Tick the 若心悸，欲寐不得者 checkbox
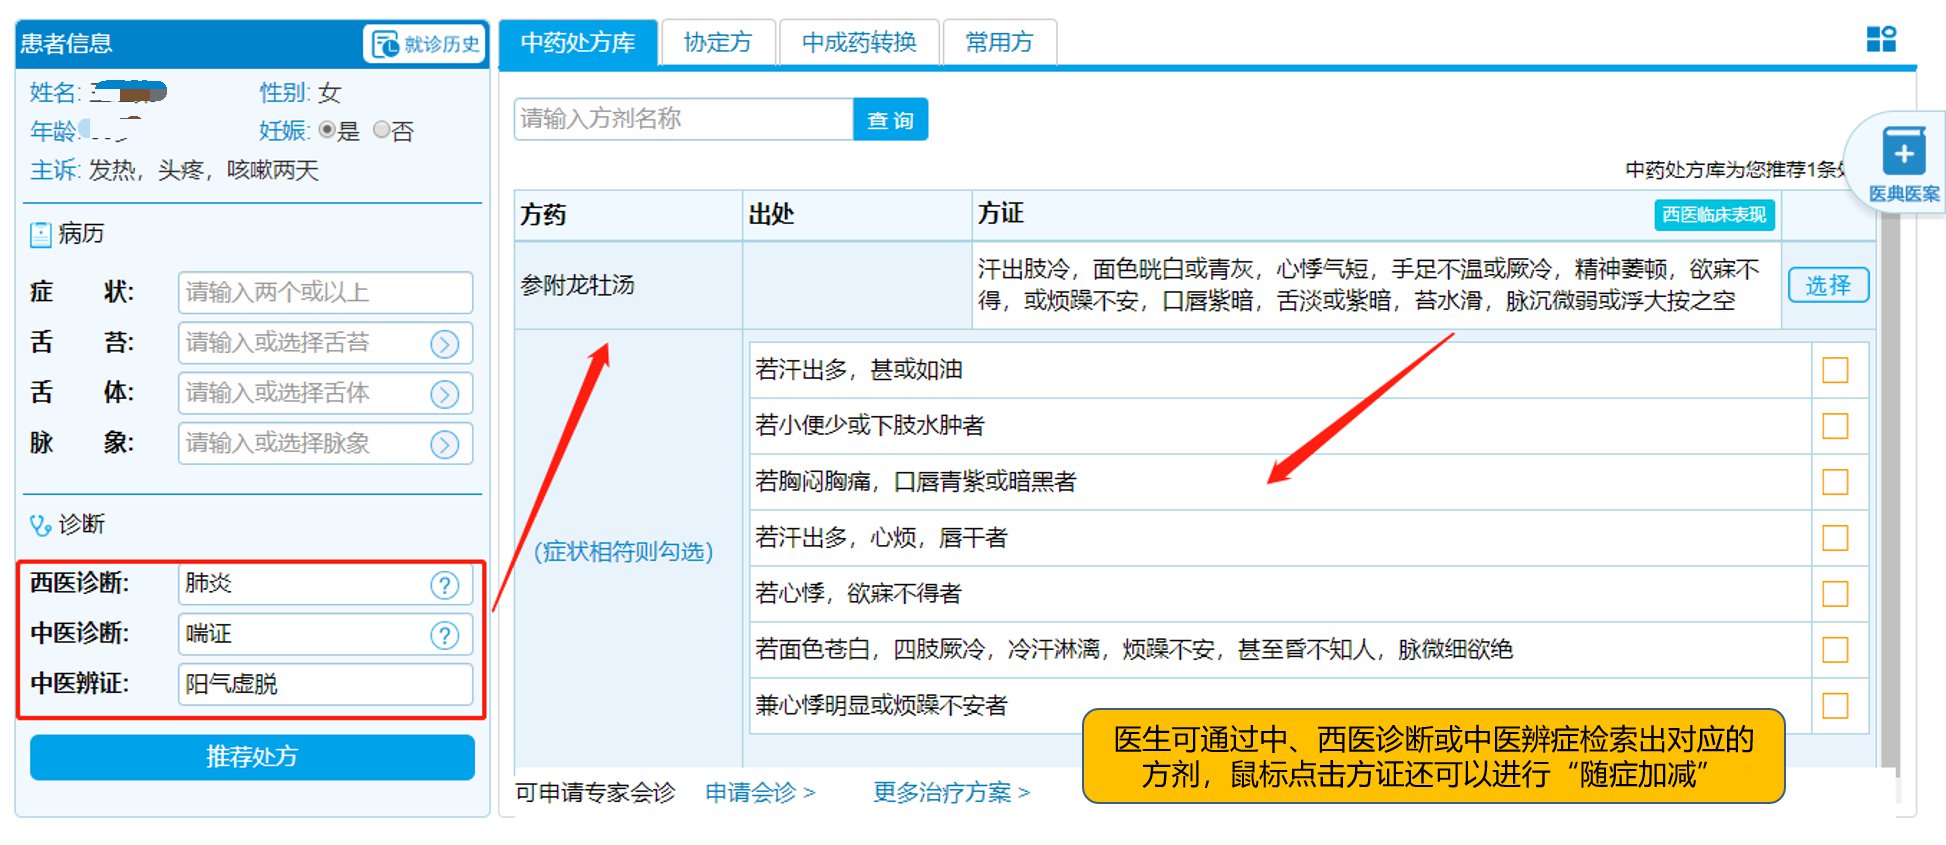 pyautogui.click(x=1835, y=594)
